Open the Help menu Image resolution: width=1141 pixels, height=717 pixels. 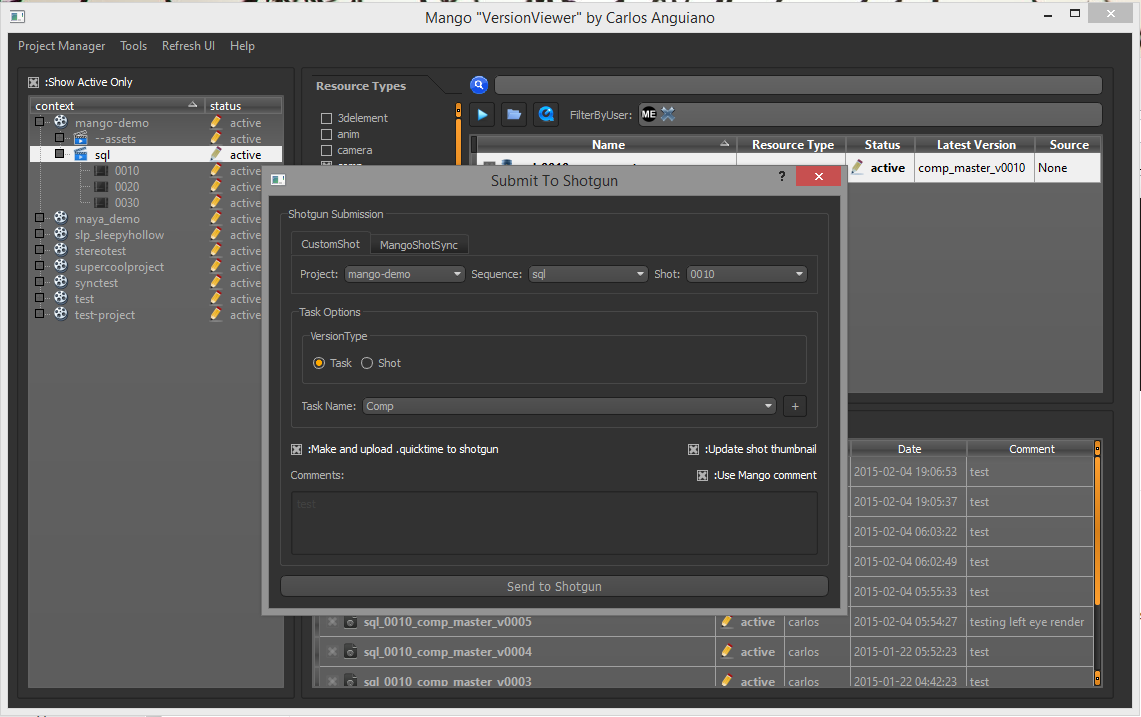(242, 46)
